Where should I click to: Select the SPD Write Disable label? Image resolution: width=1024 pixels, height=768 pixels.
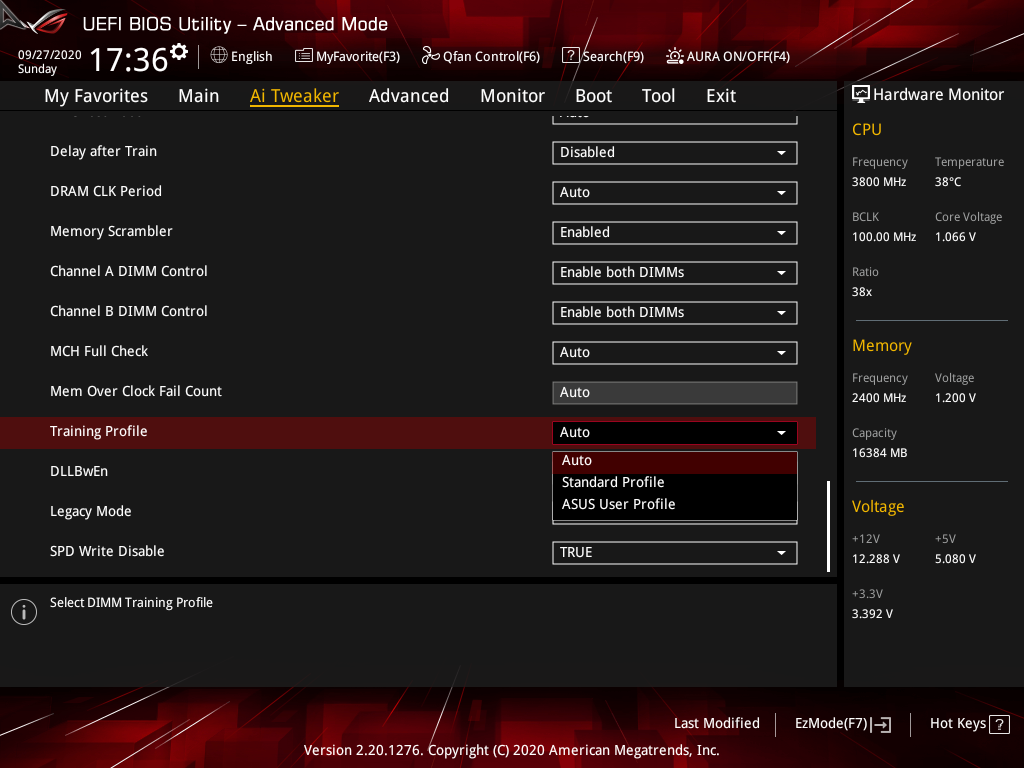pyautogui.click(x=107, y=551)
